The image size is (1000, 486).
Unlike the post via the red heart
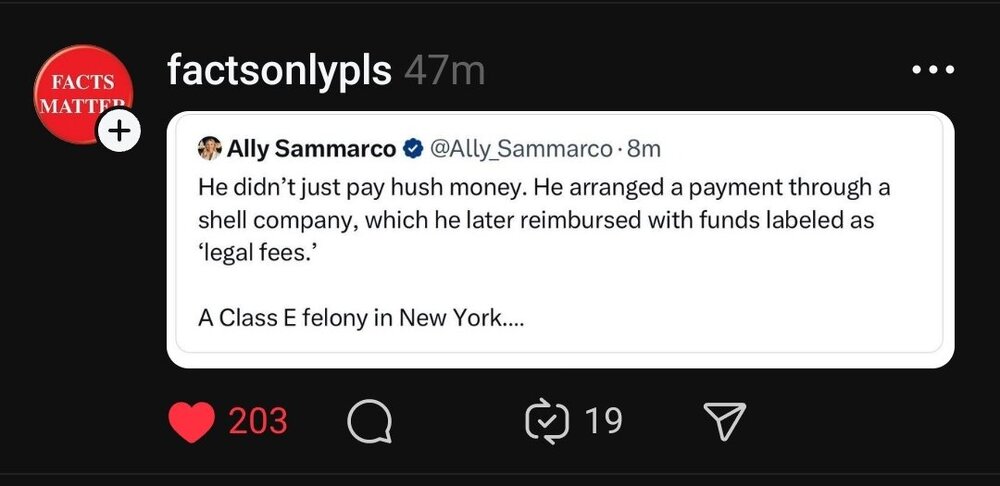click(x=193, y=421)
